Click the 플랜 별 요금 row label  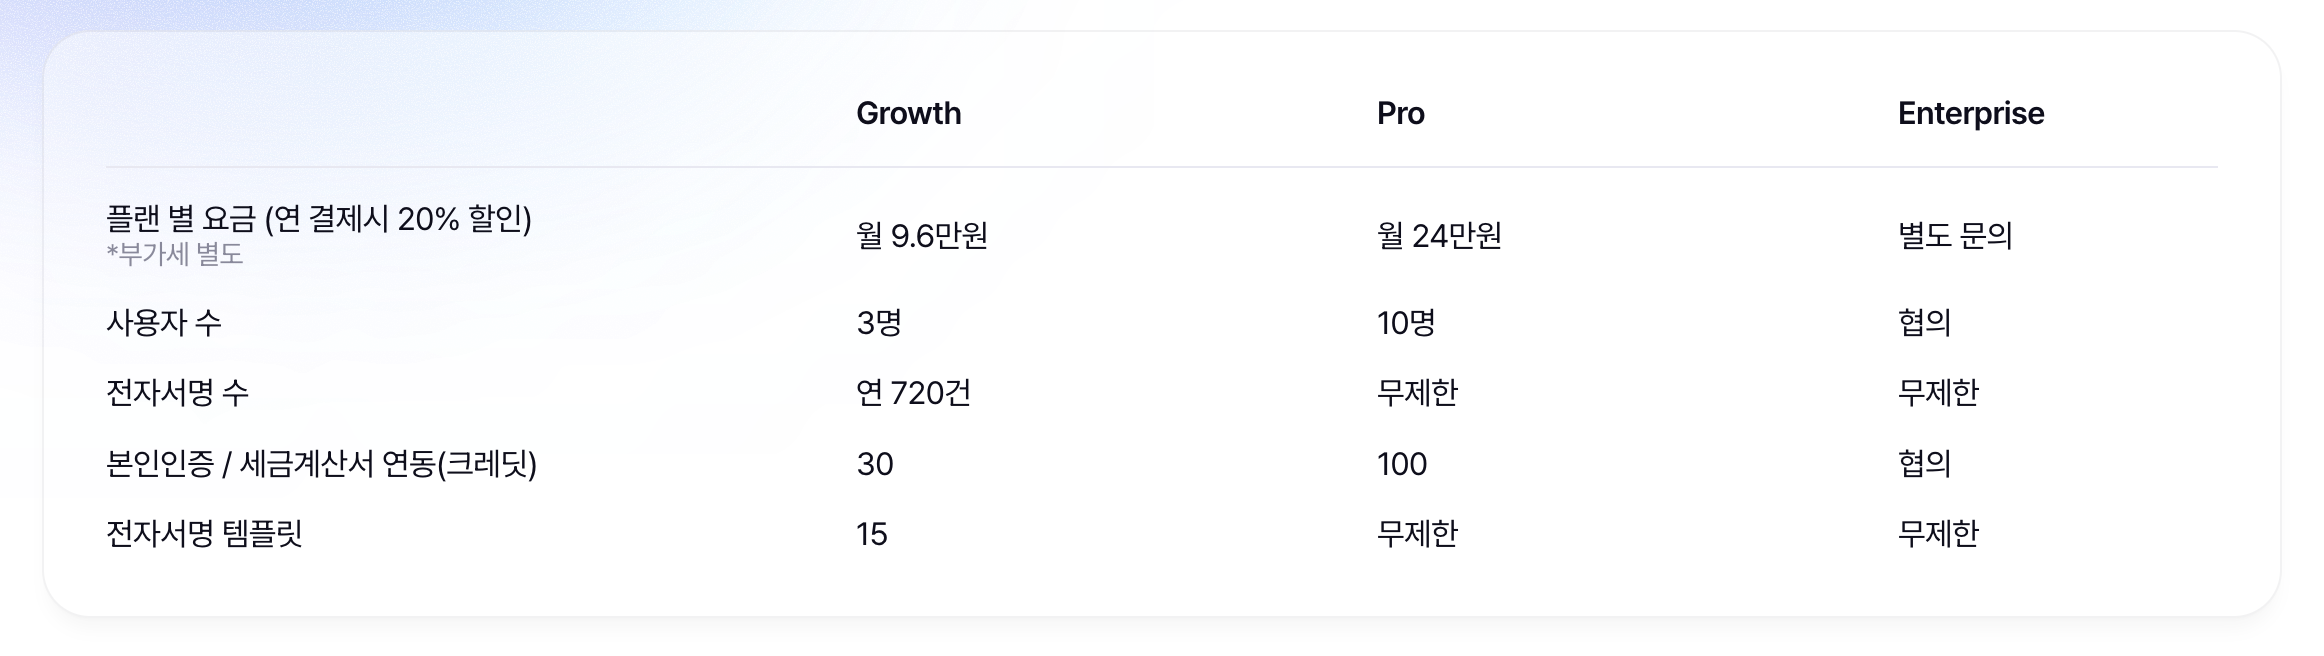tap(318, 219)
